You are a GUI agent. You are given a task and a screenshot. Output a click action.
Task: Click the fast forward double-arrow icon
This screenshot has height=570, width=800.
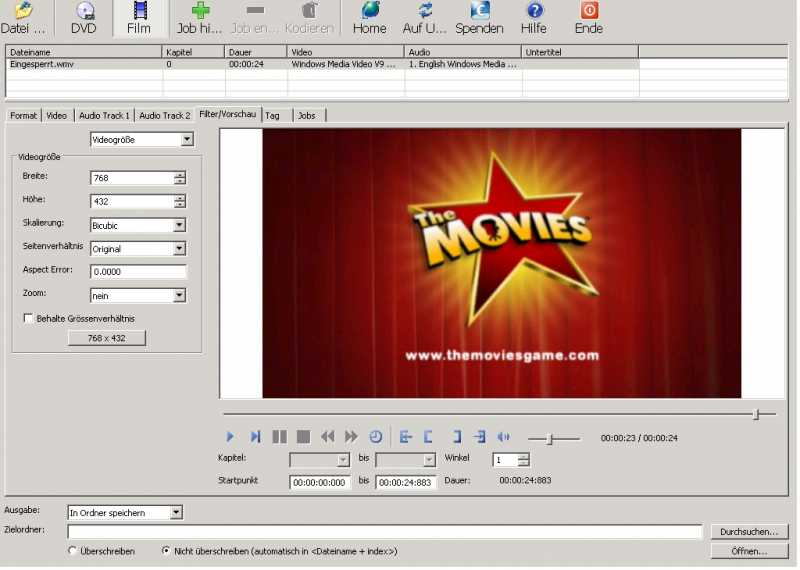coord(351,437)
